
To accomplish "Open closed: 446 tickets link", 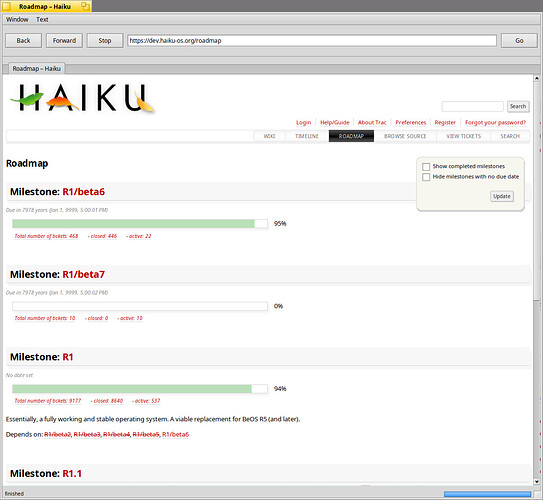I will tap(104, 236).
